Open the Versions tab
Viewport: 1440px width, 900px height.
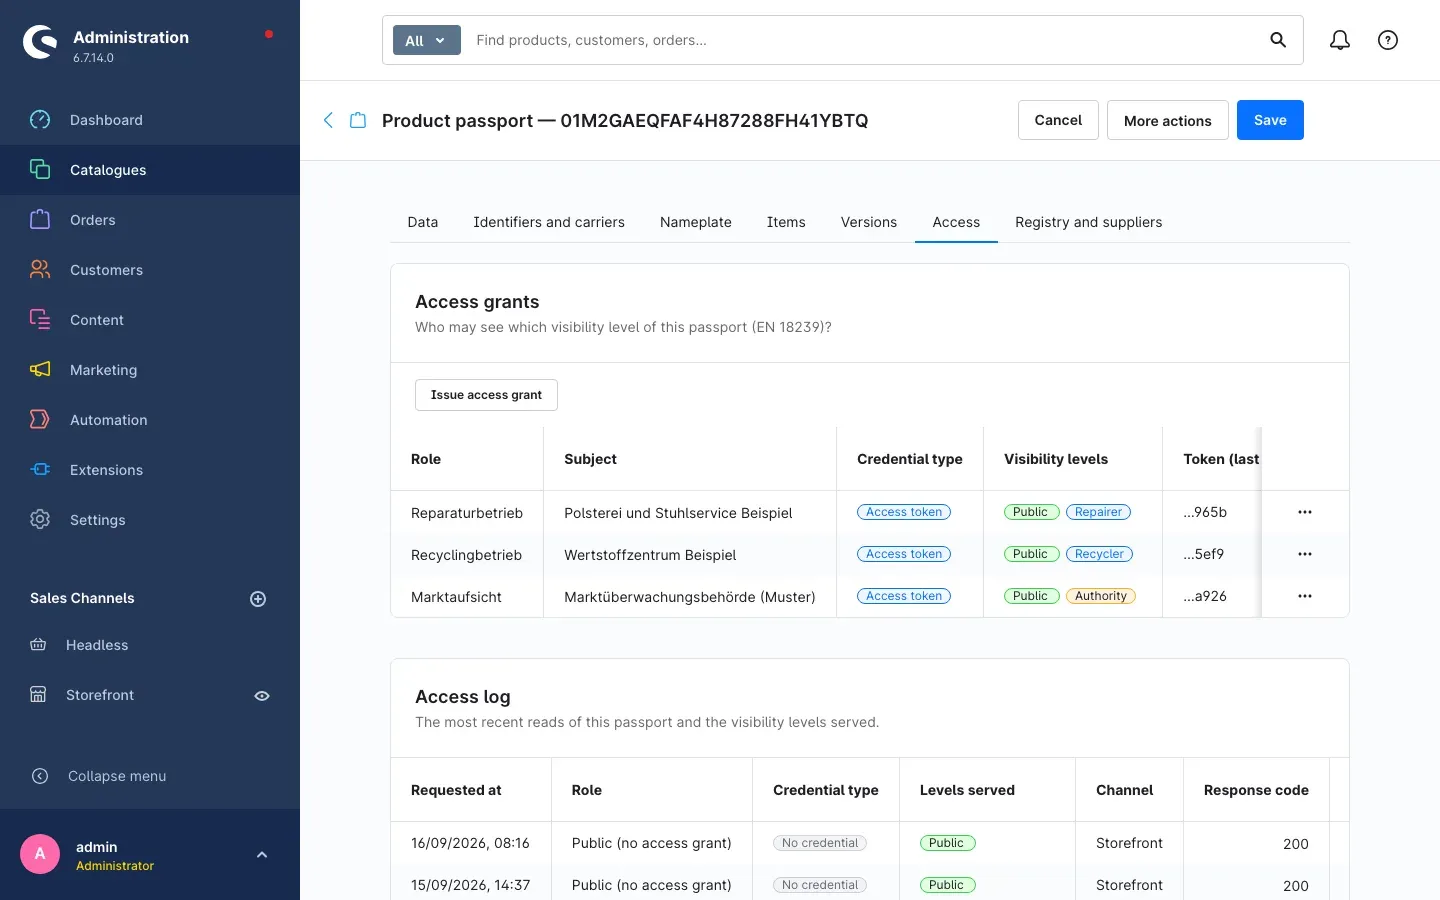(869, 222)
